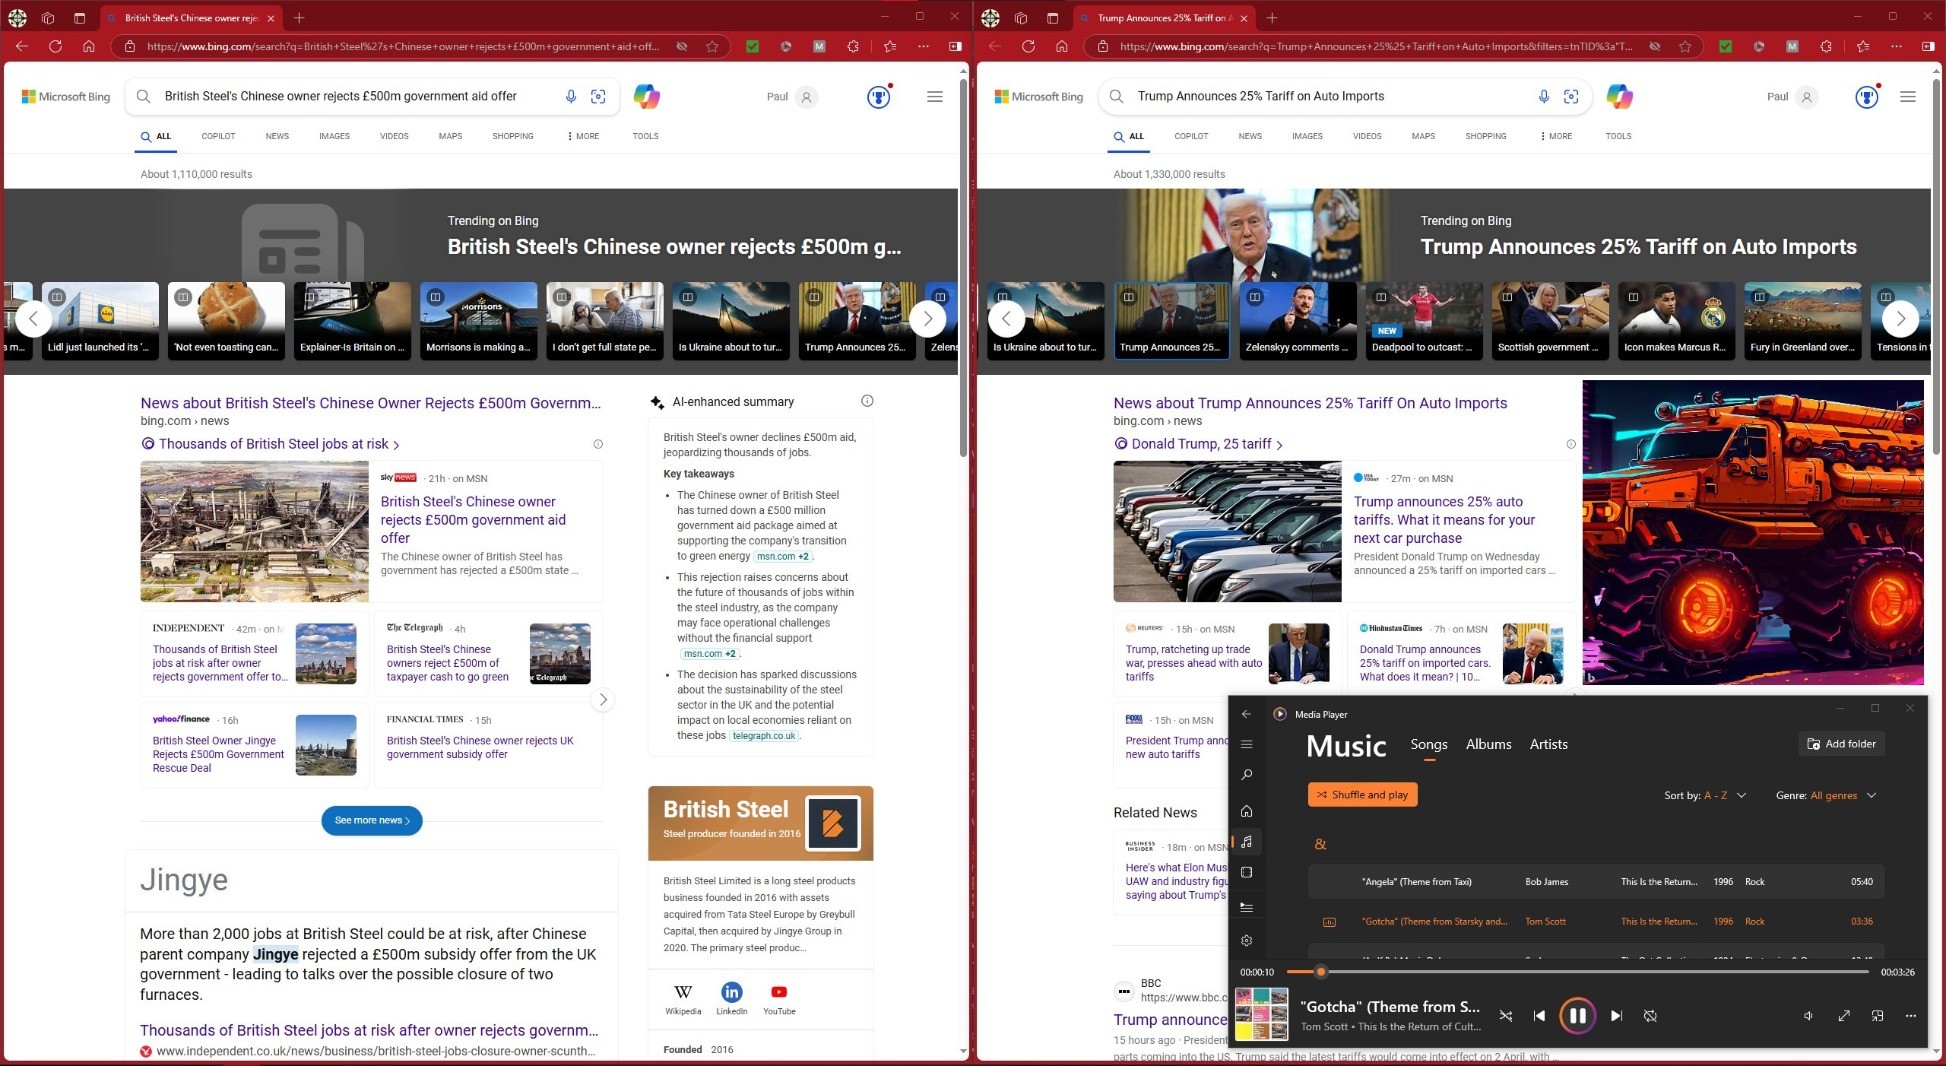Go back in Media Player
This screenshot has height=1066, width=1946.
tap(1246, 714)
